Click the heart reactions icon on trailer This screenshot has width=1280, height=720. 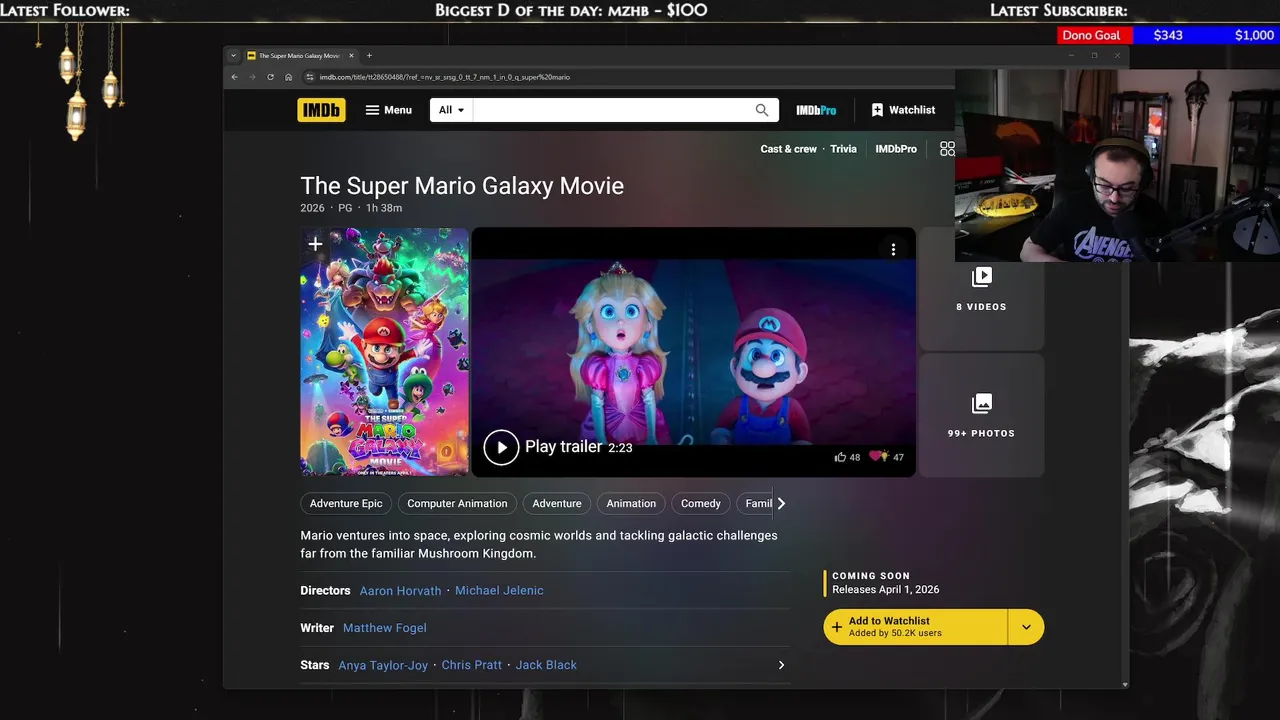[x=878, y=457]
